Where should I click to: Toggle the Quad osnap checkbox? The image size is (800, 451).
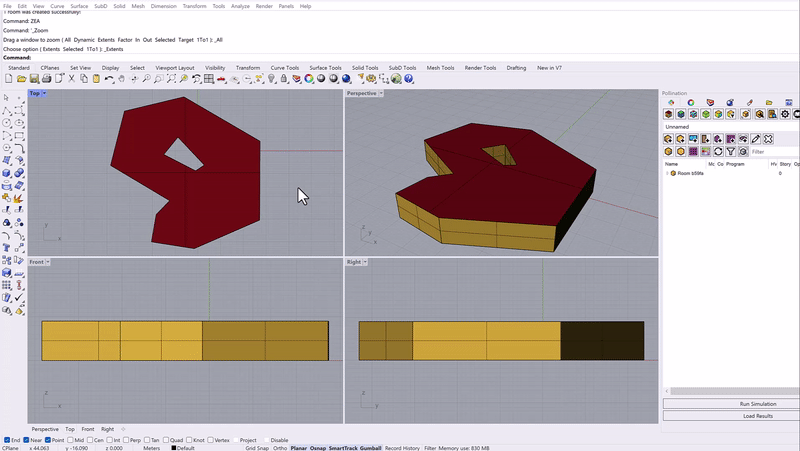(166, 440)
